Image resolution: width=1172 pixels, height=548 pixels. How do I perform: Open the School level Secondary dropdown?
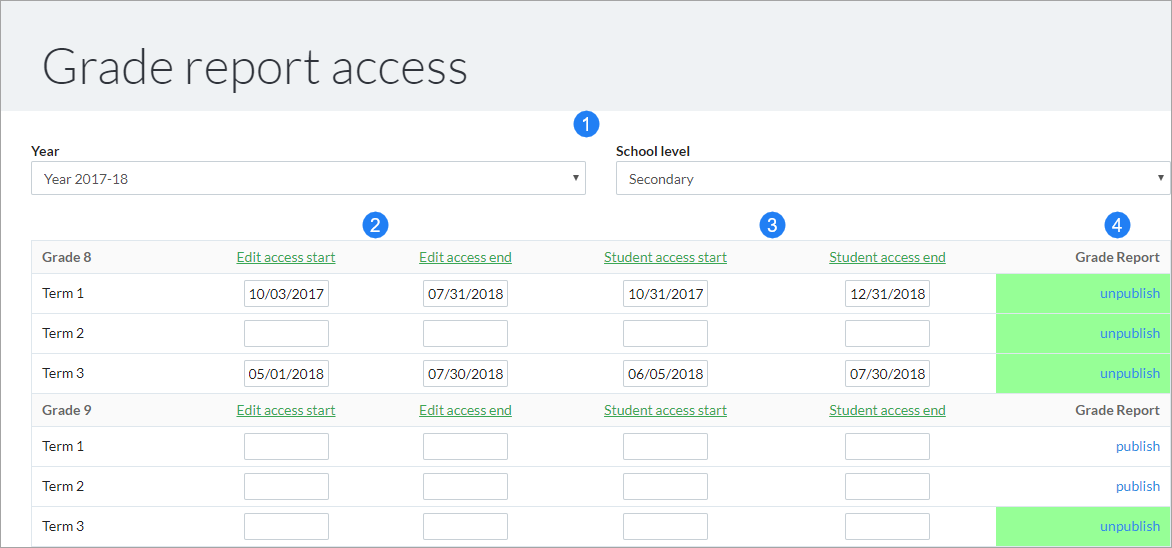tap(892, 179)
